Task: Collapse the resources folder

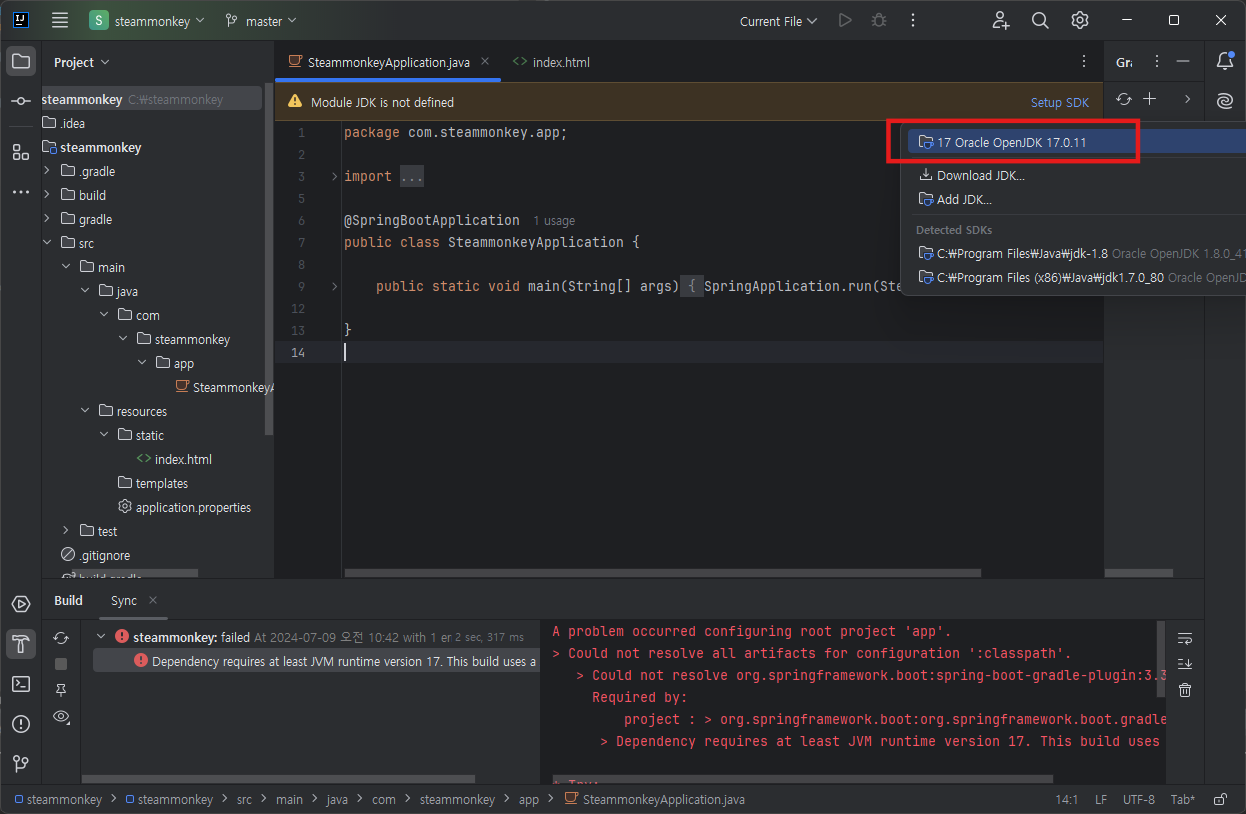Action: (85, 411)
